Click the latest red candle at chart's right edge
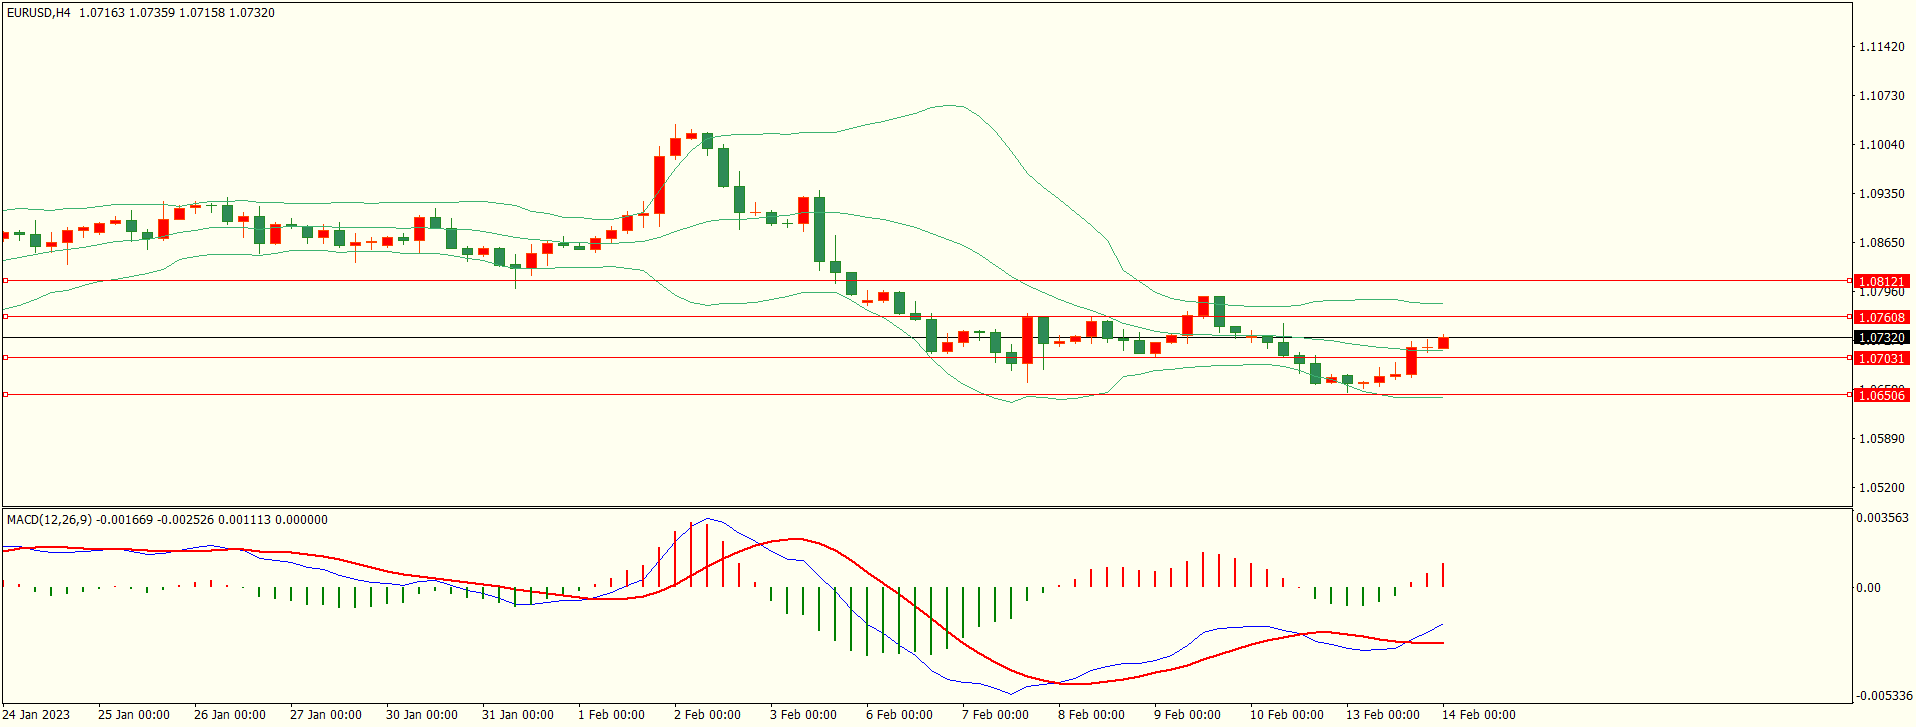This screenshot has width=1916, height=727. coord(1443,343)
